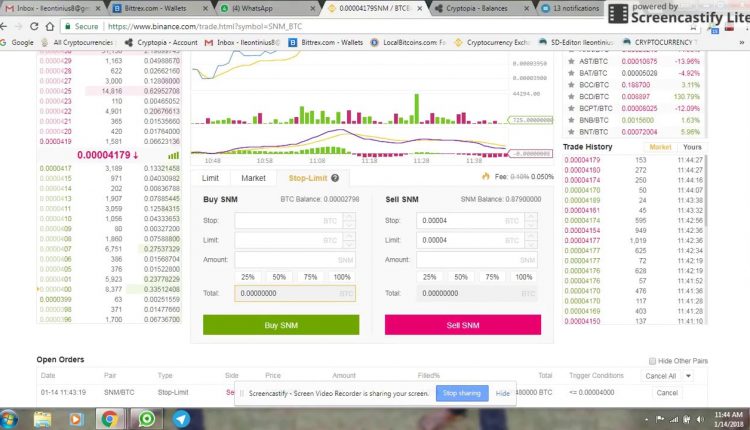
Task: Click the Sell Stop price stepper arrows
Action: (531, 221)
